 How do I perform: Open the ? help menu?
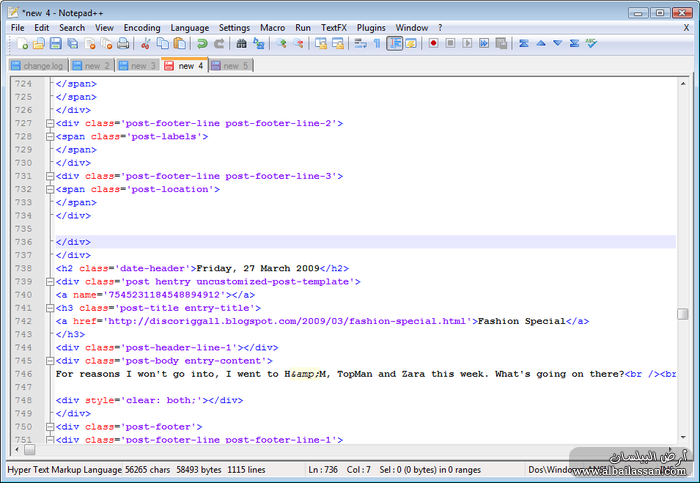[440, 28]
